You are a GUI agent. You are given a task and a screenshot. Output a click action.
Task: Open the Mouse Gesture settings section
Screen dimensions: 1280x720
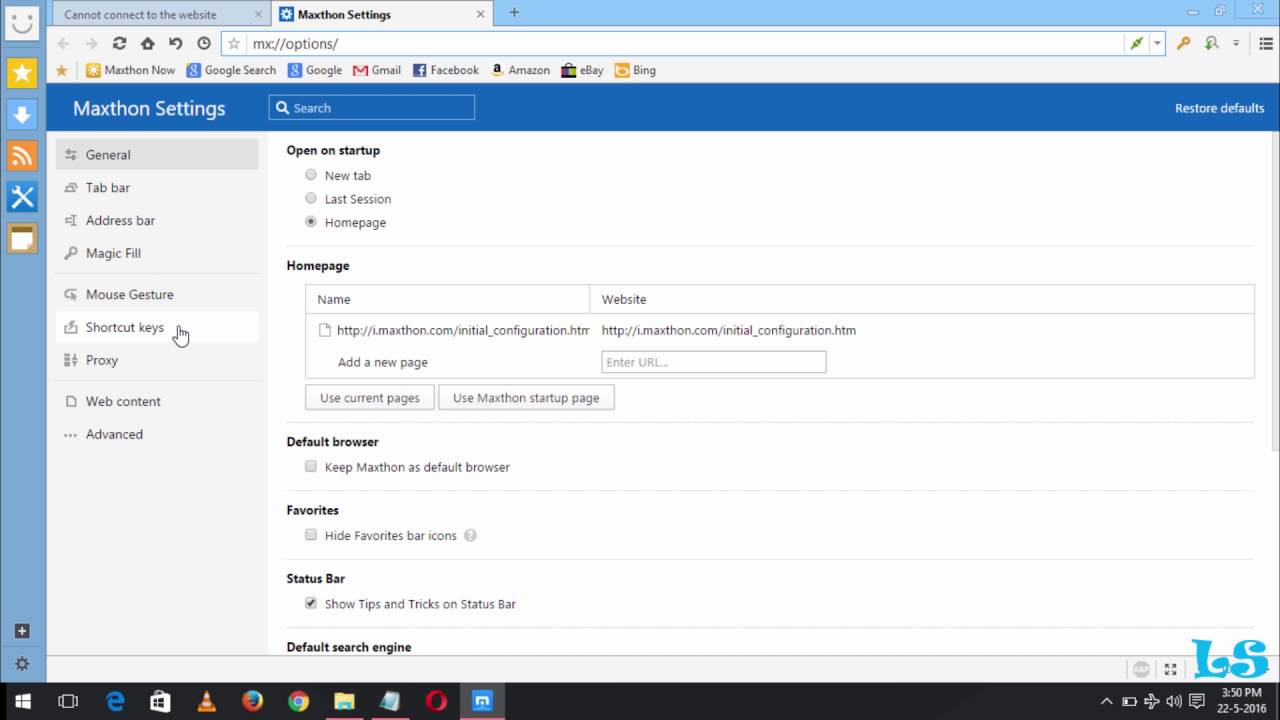tap(157, 294)
